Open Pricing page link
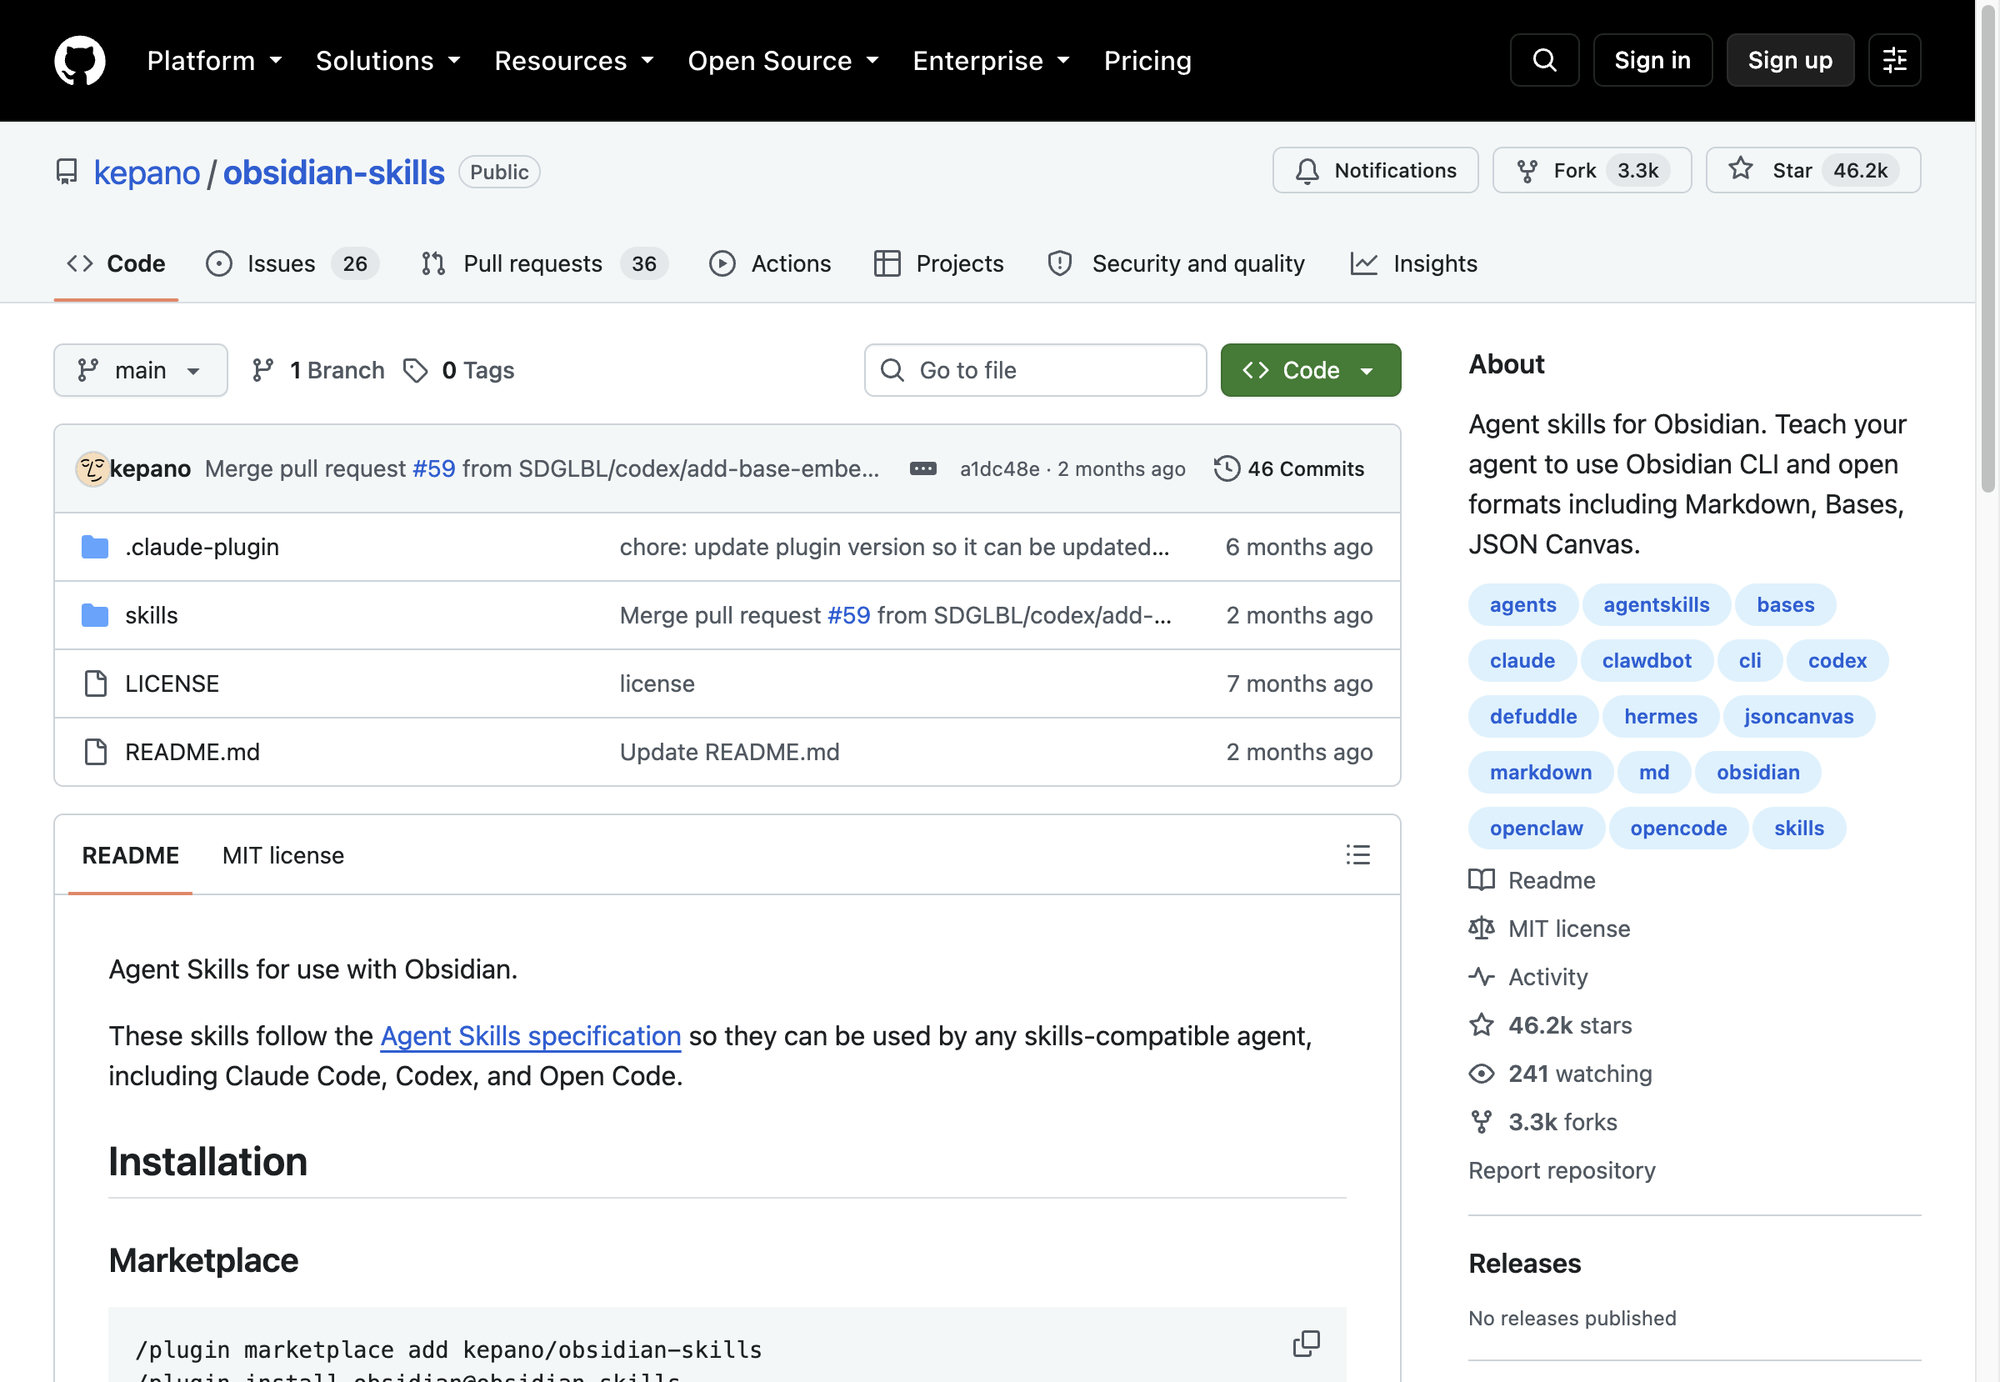 [x=1147, y=61]
